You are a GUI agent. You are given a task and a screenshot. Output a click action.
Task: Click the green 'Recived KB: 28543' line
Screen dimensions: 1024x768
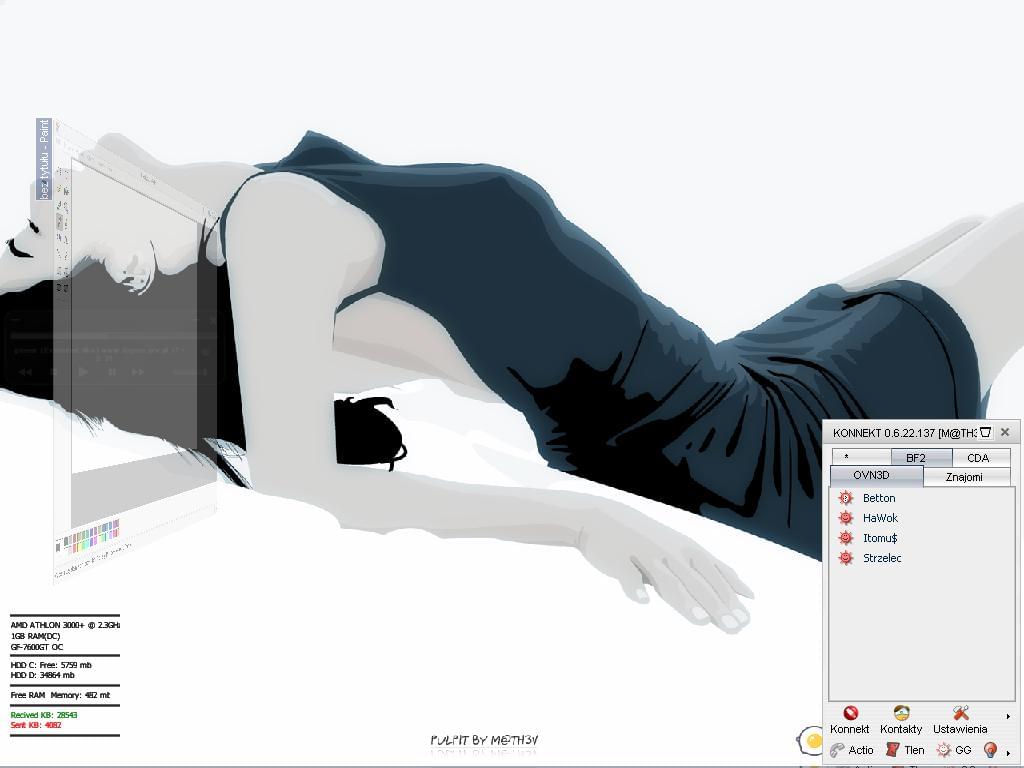pyautogui.click(x=44, y=715)
